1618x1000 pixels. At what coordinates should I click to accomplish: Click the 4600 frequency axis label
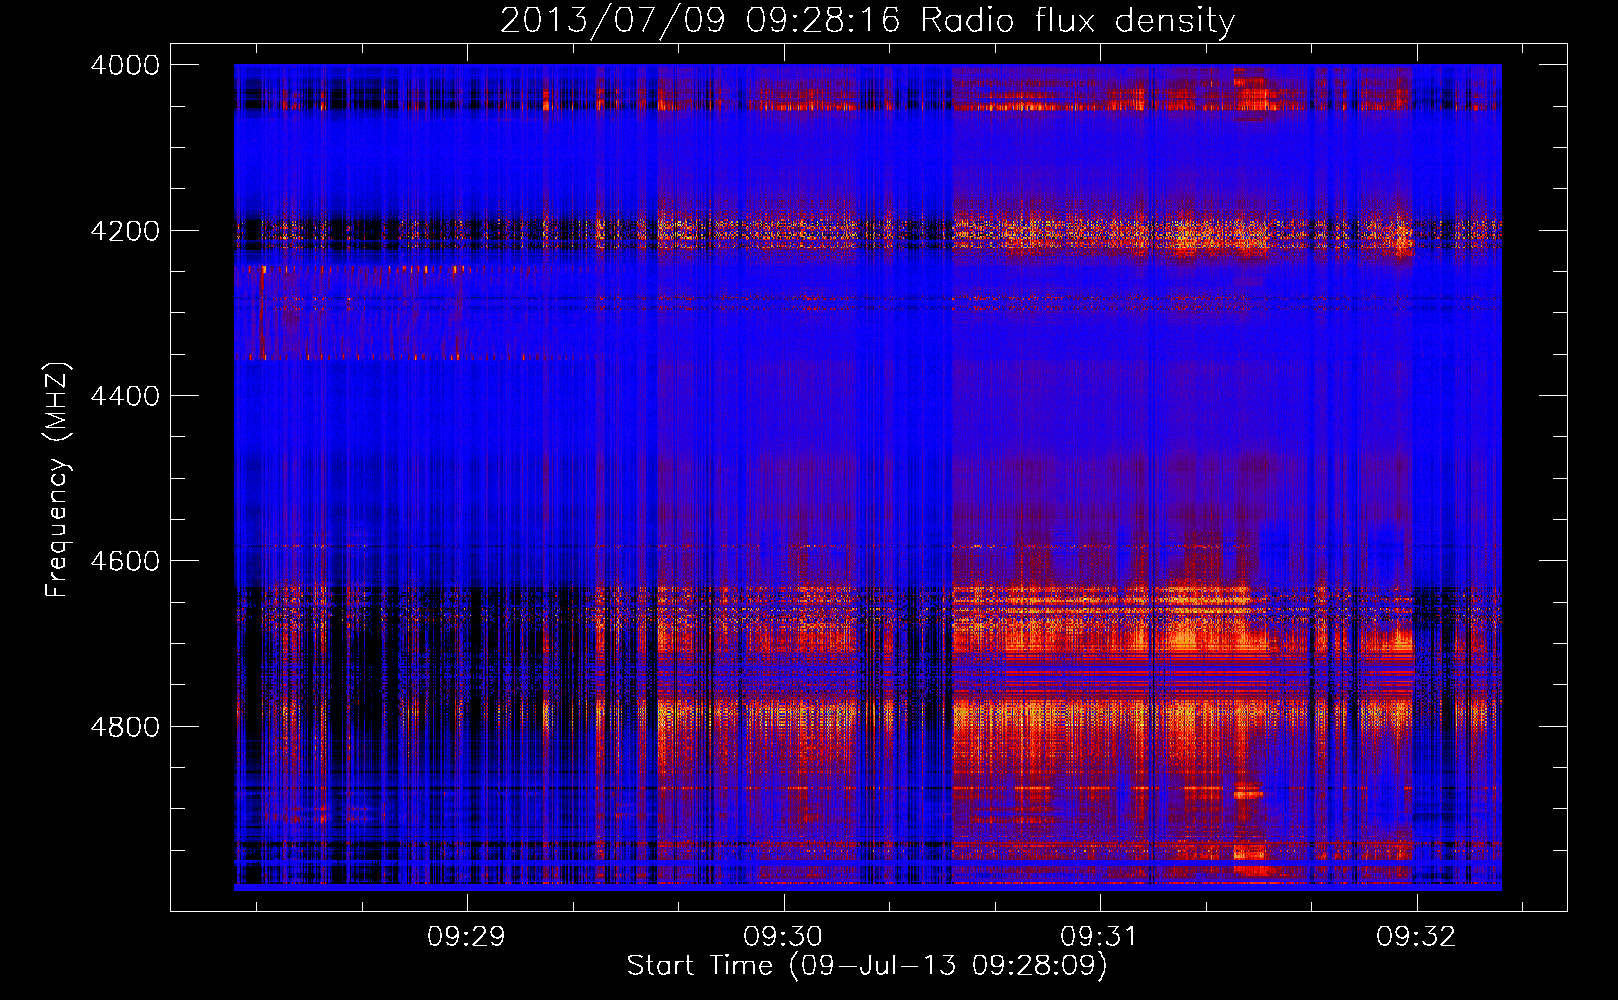click(x=125, y=561)
